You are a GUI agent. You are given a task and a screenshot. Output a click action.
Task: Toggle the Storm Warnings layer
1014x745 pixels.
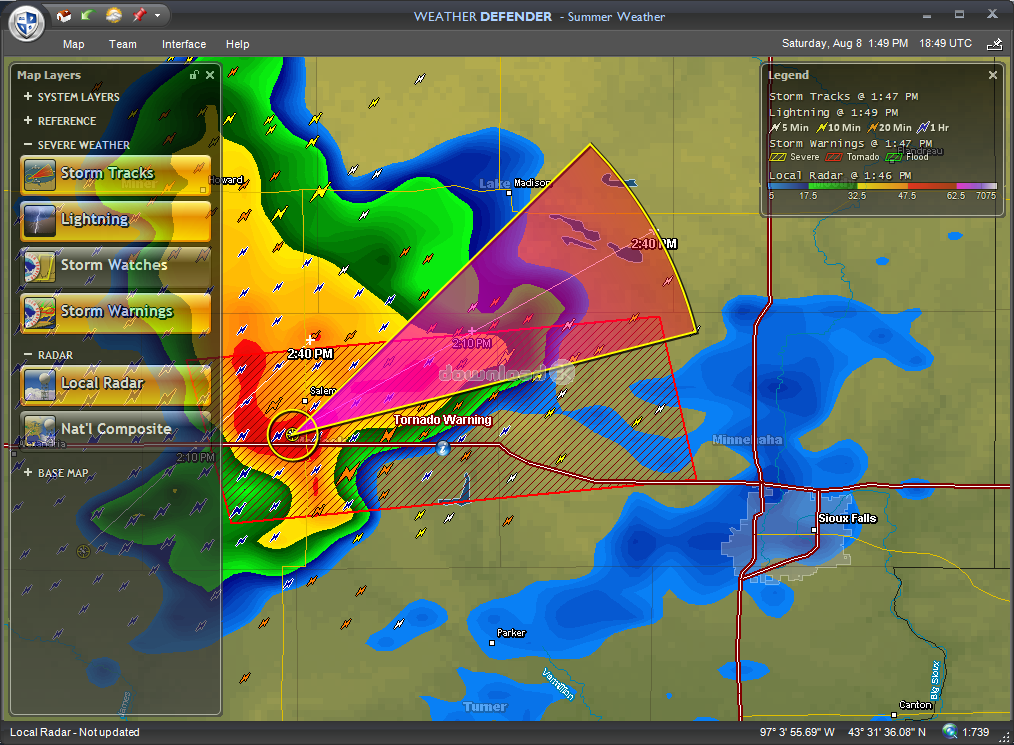click(x=116, y=312)
